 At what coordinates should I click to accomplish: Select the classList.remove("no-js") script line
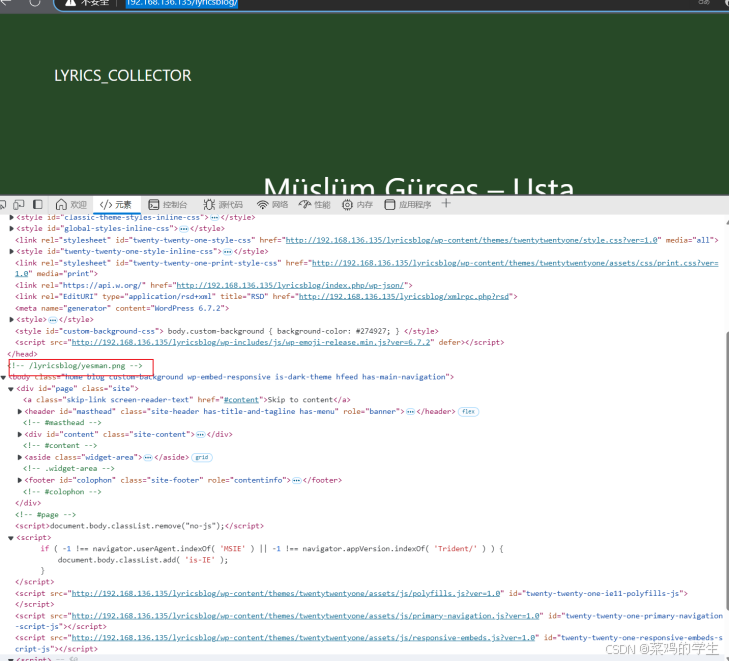[139, 526]
